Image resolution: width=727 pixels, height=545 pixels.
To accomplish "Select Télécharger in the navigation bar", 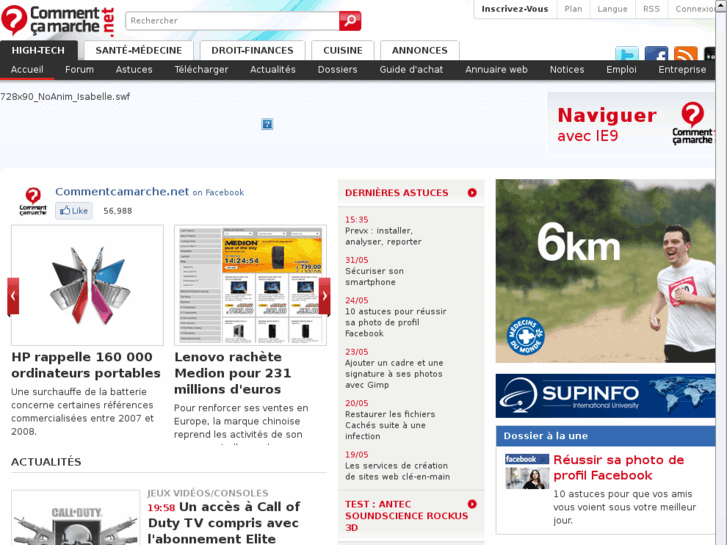I will coord(201,70).
